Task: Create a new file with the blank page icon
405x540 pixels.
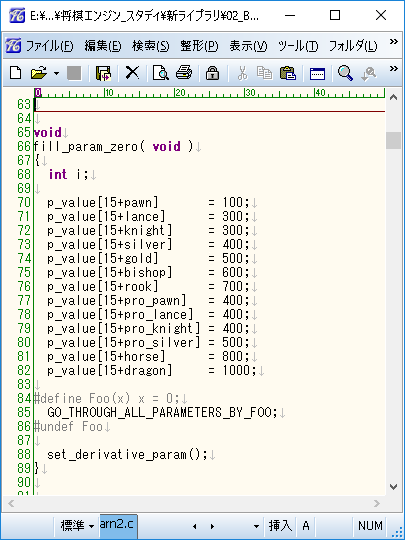Action: [x=15, y=73]
